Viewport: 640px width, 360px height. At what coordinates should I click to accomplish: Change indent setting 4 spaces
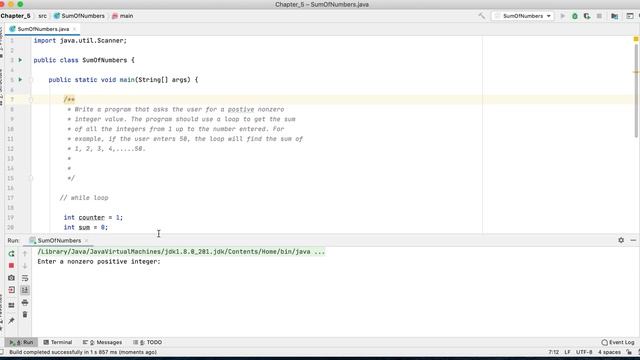[x=609, y=352]
